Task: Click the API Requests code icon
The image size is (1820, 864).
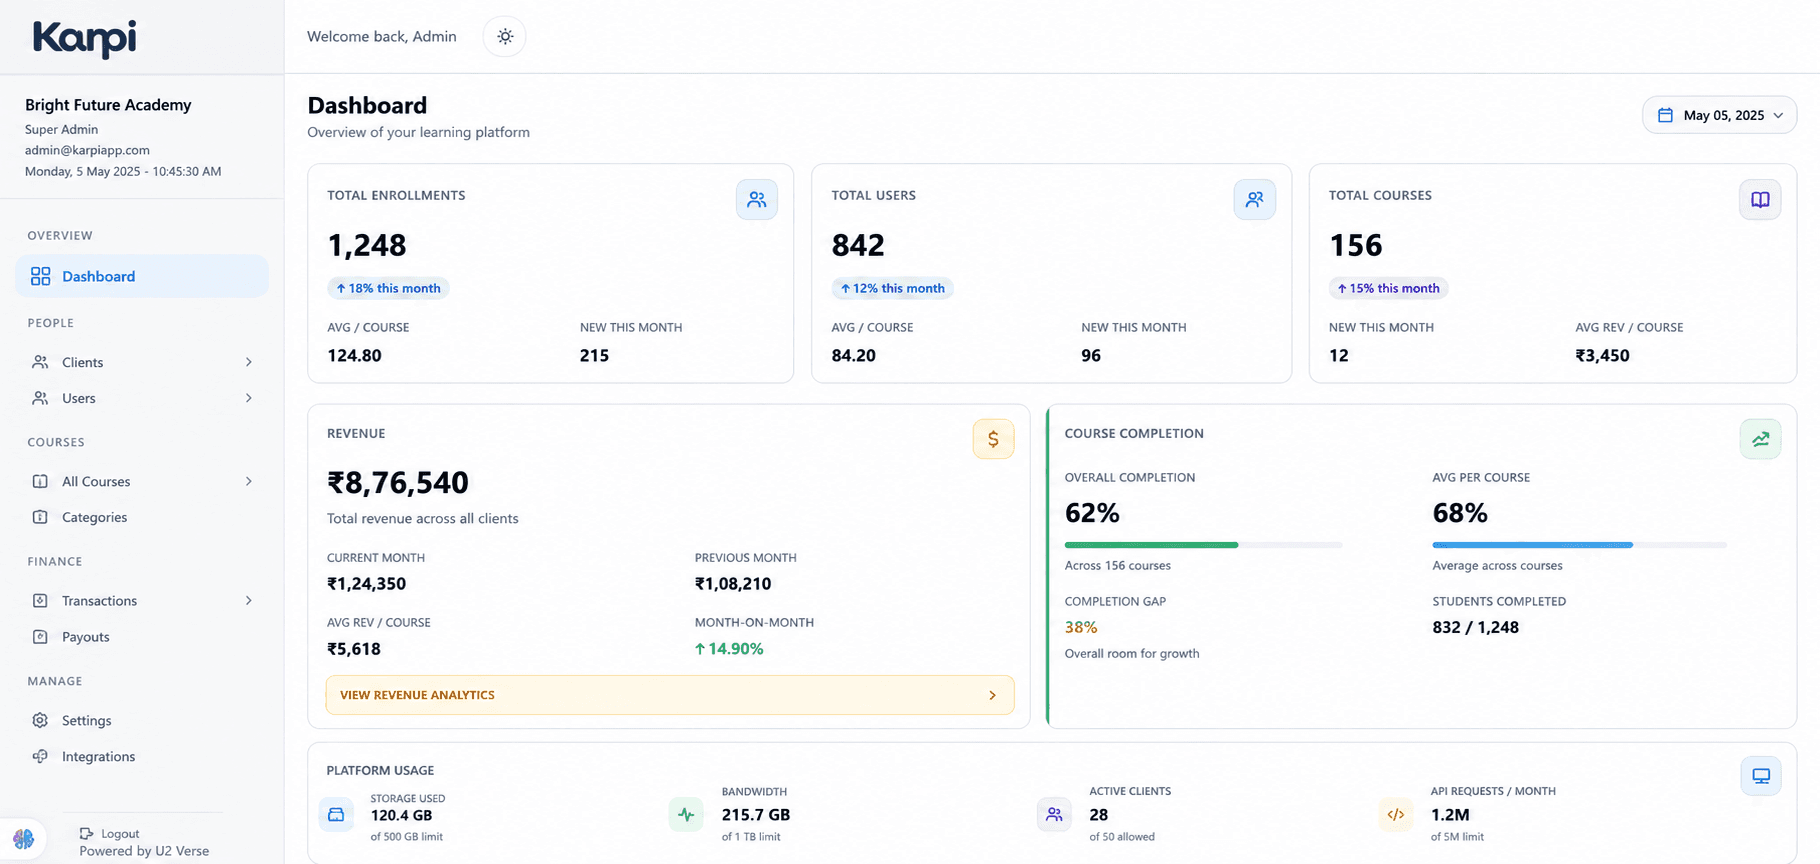Action: (x=1396, y=815)
